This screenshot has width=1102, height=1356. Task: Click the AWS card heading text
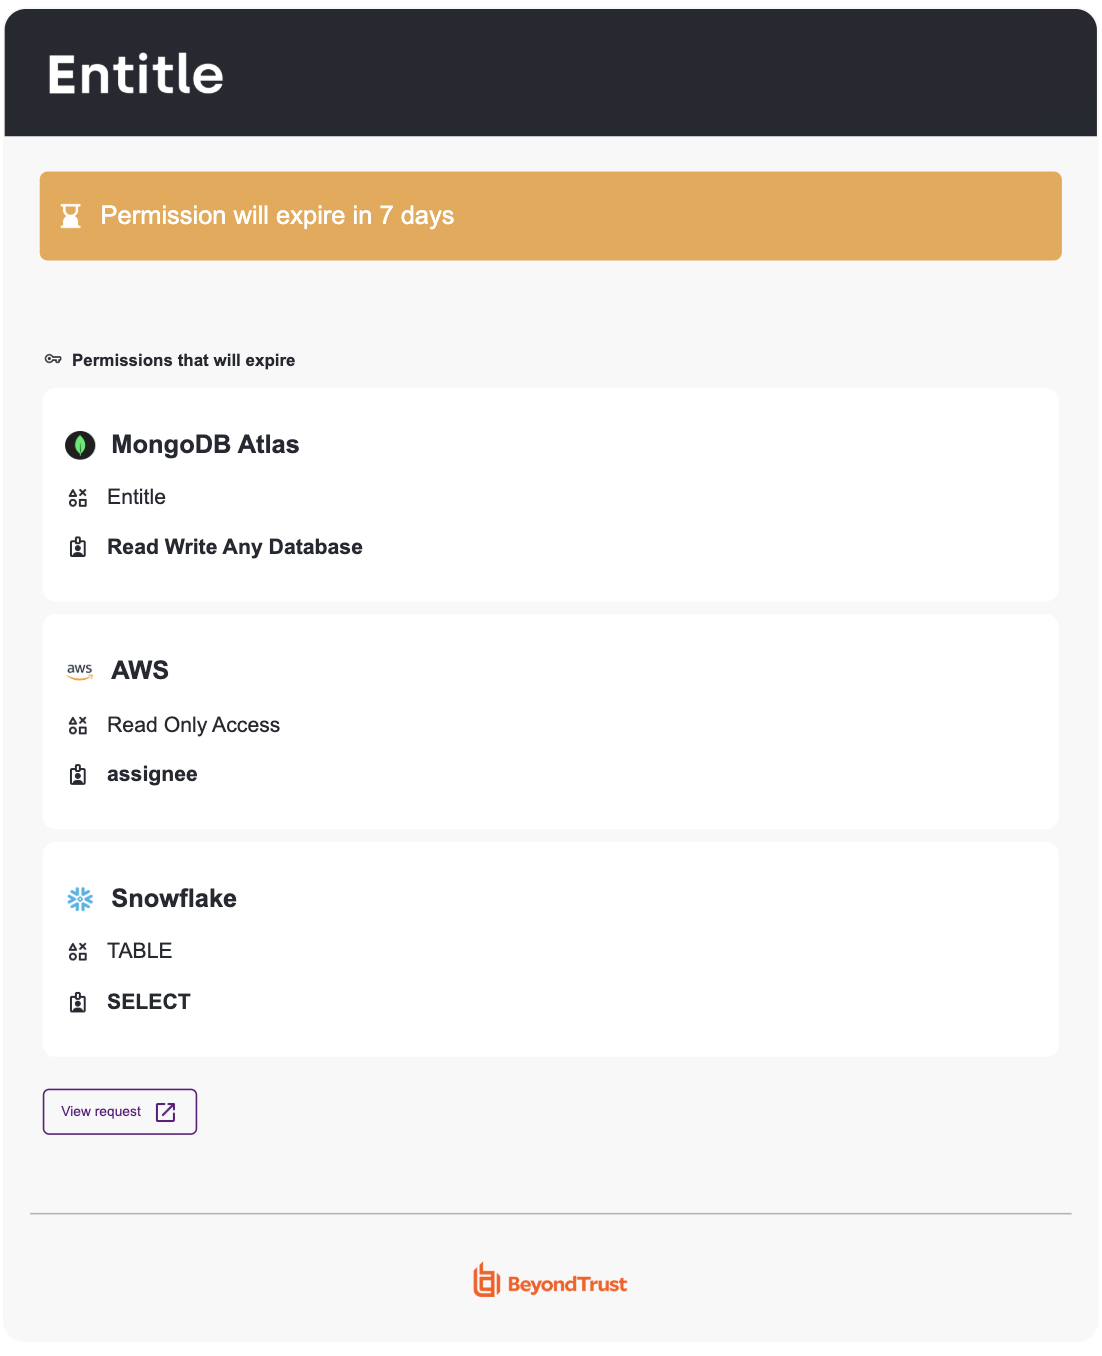[140, 670]
